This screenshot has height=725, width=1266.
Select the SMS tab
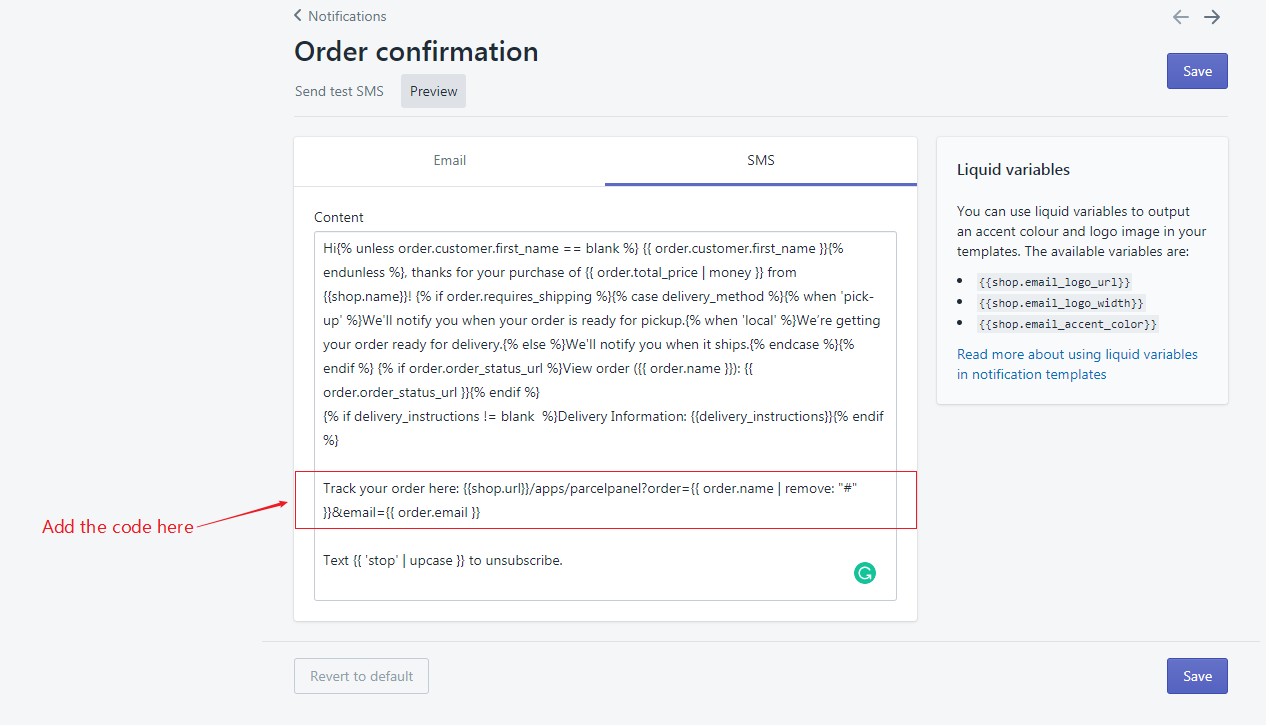(761, 160)
